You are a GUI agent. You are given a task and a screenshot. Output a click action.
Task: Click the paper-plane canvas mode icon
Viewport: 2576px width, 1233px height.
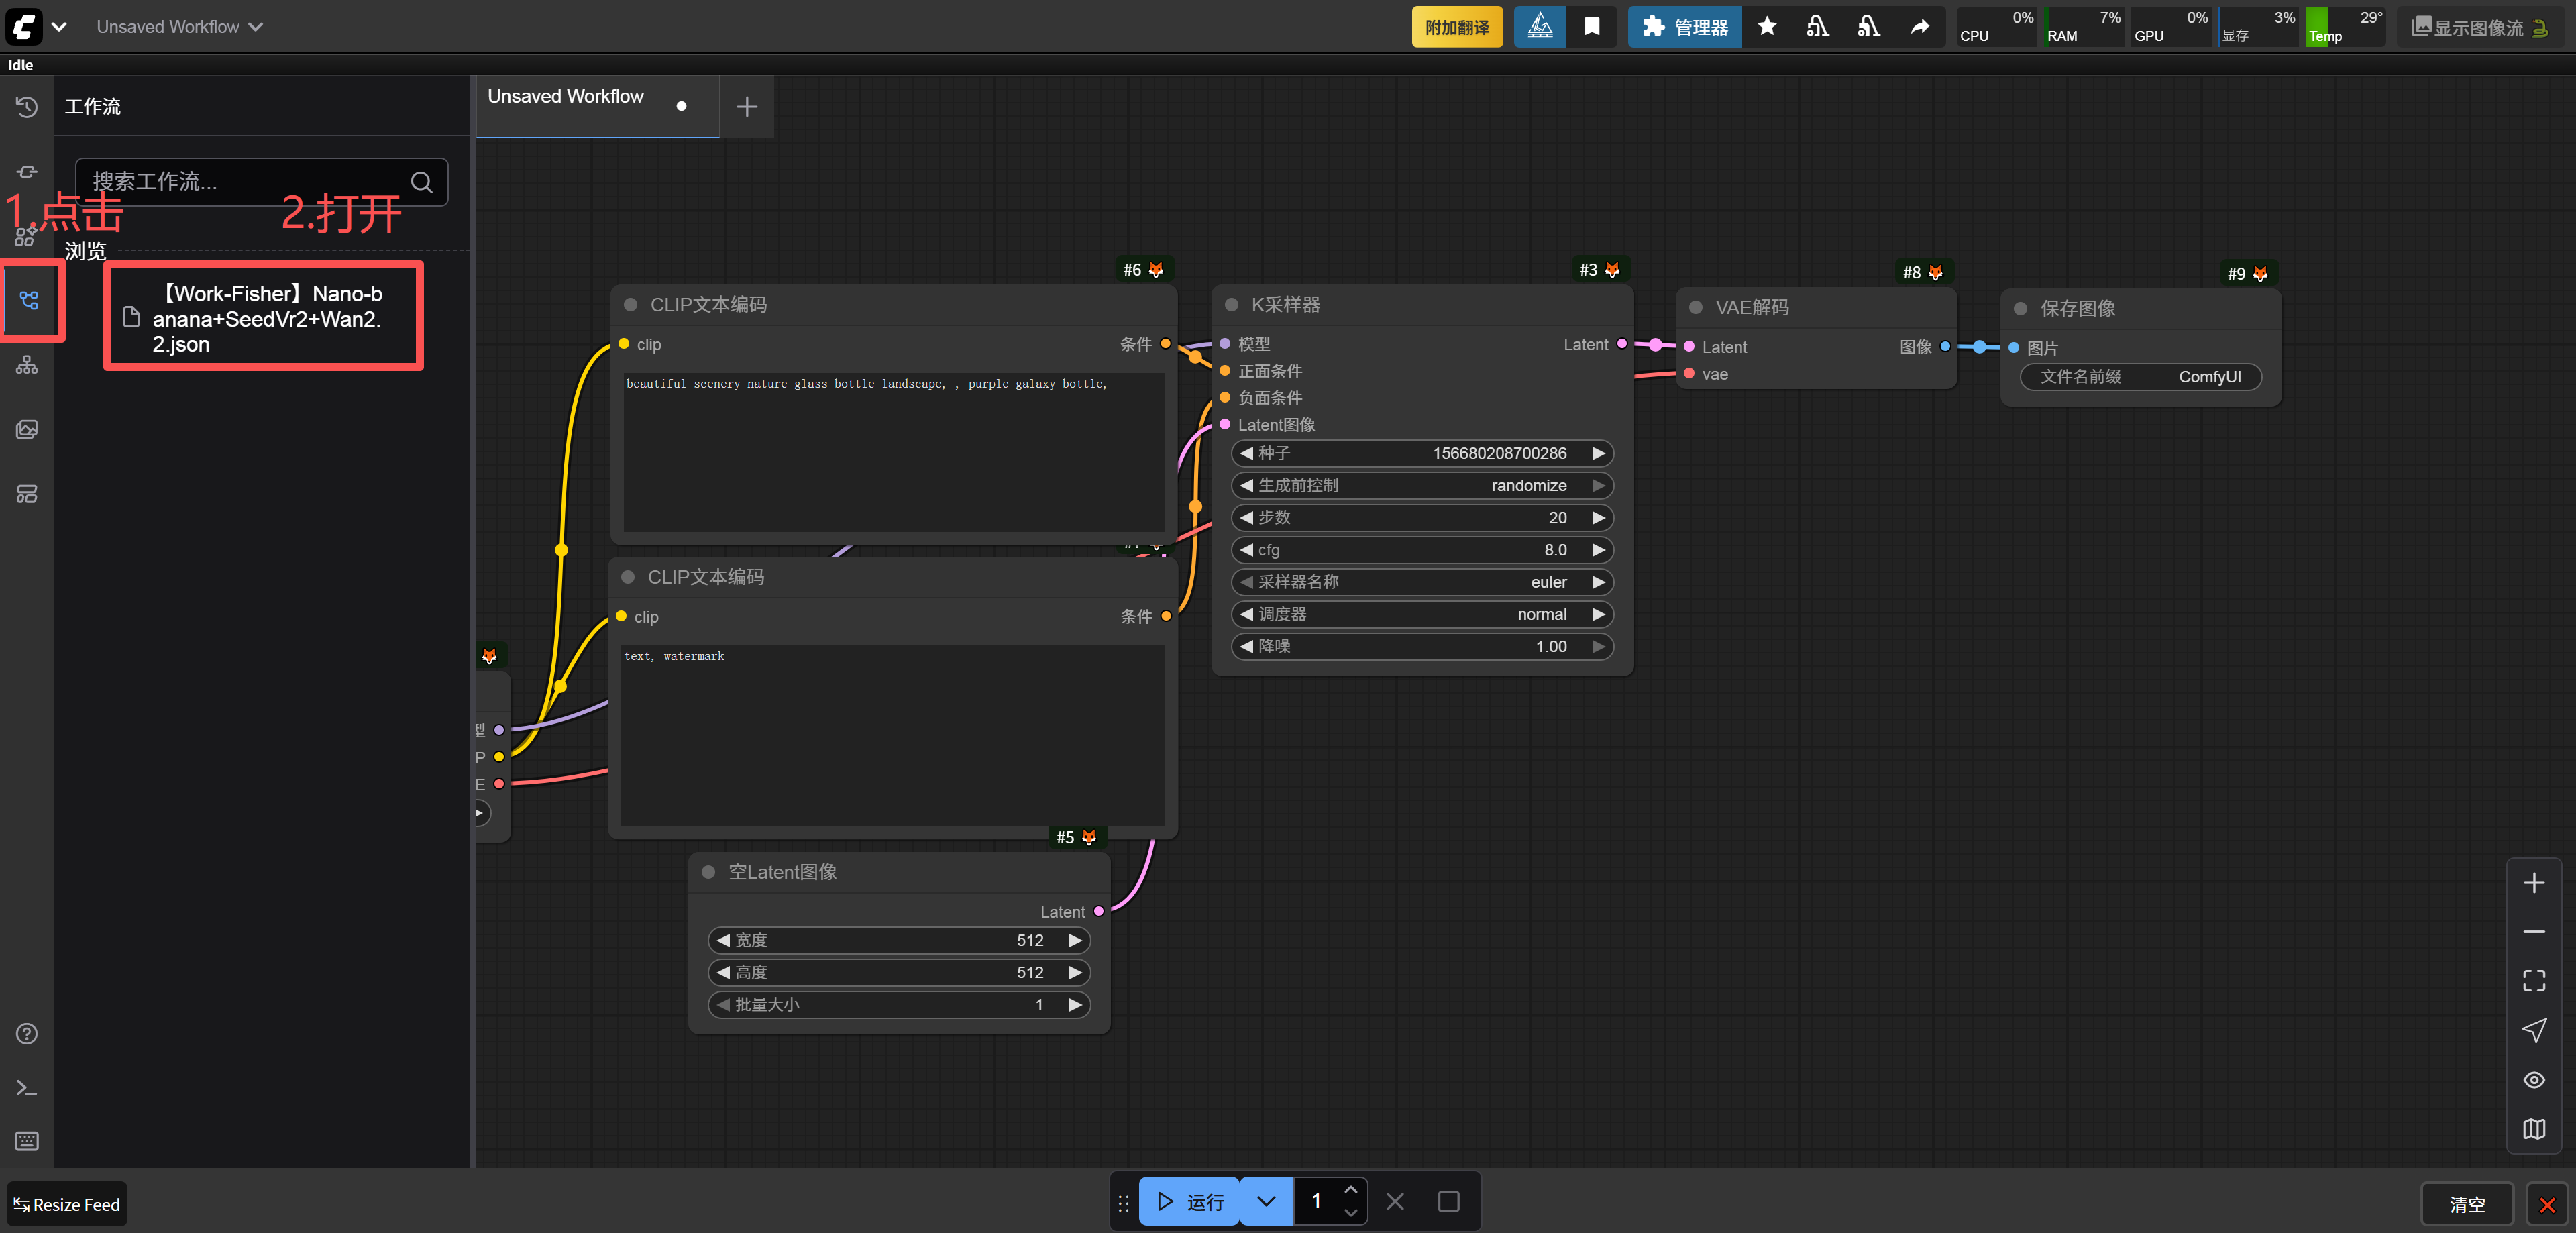2534,1030
